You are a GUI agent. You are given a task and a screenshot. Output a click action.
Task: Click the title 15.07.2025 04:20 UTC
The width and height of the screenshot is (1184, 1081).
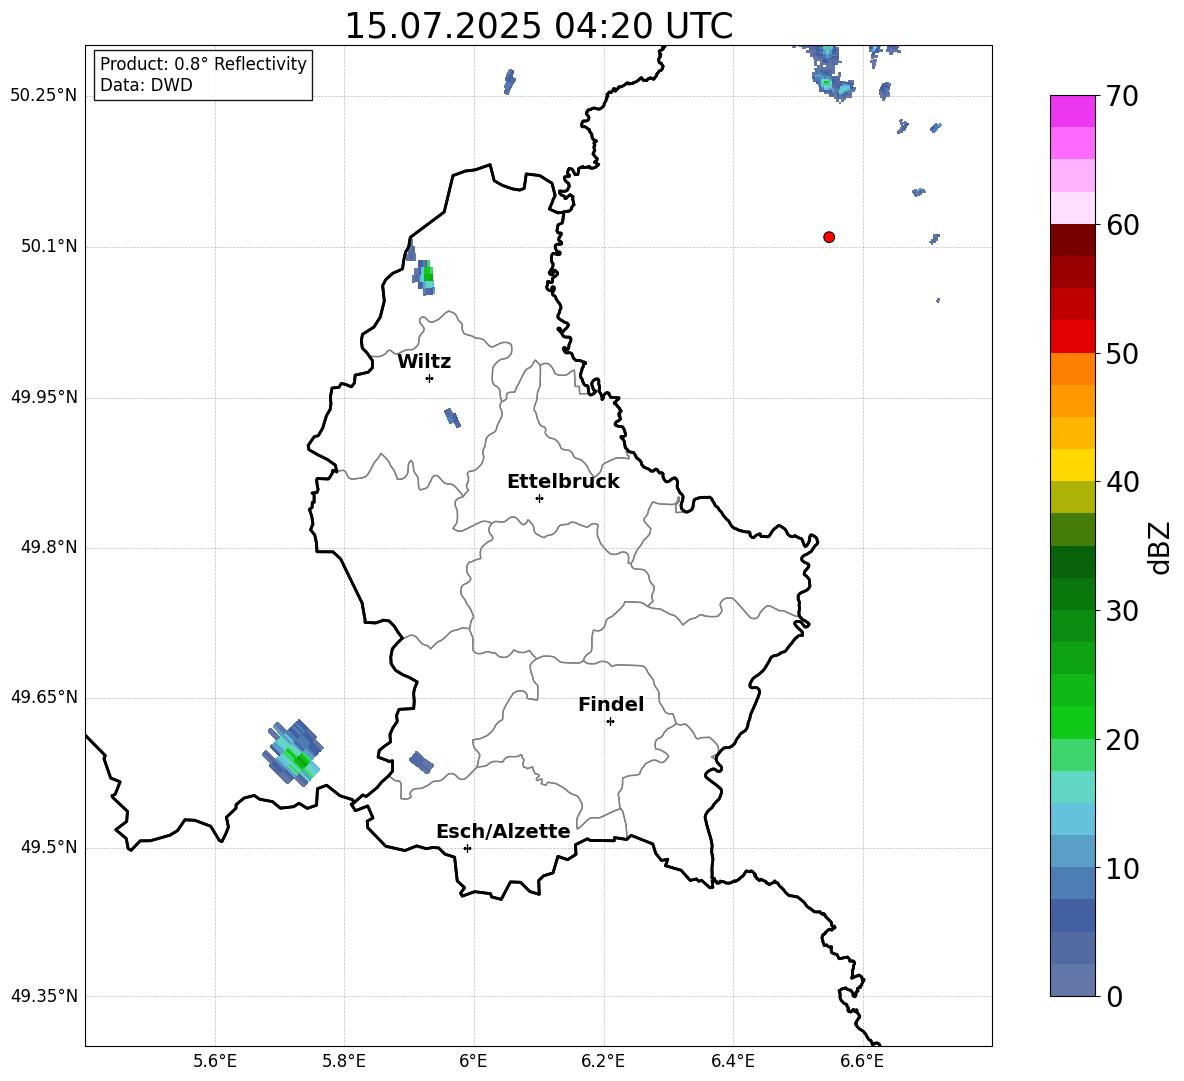(538, 26)
